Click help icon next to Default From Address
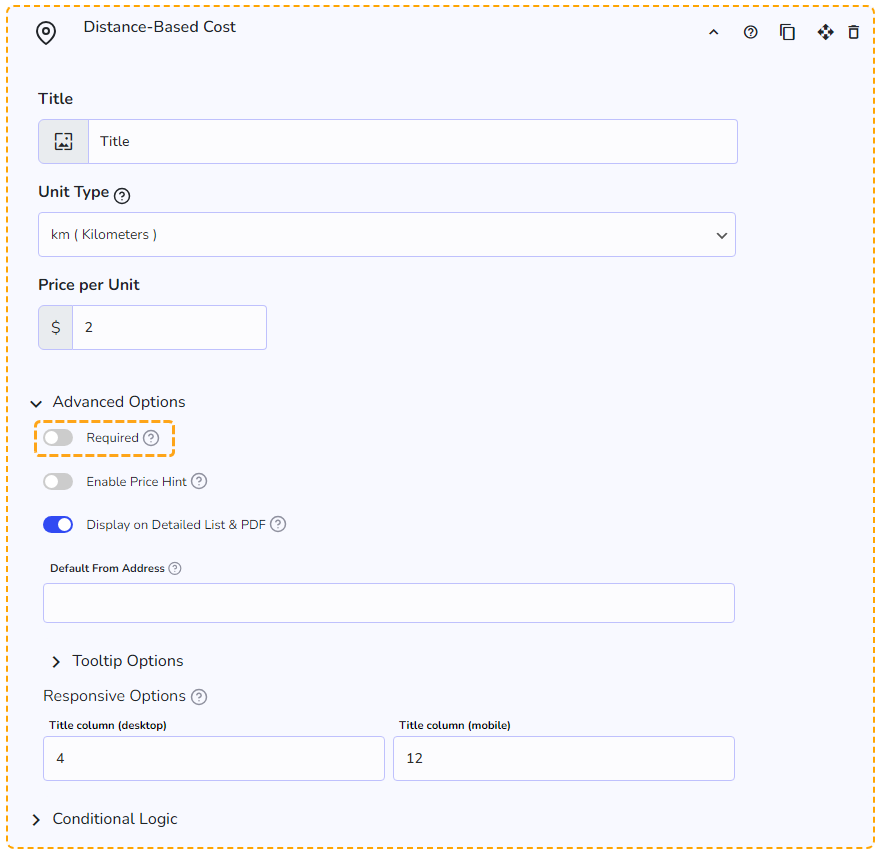Viewport: 883px width, 856px height. (x=175, y=568)
